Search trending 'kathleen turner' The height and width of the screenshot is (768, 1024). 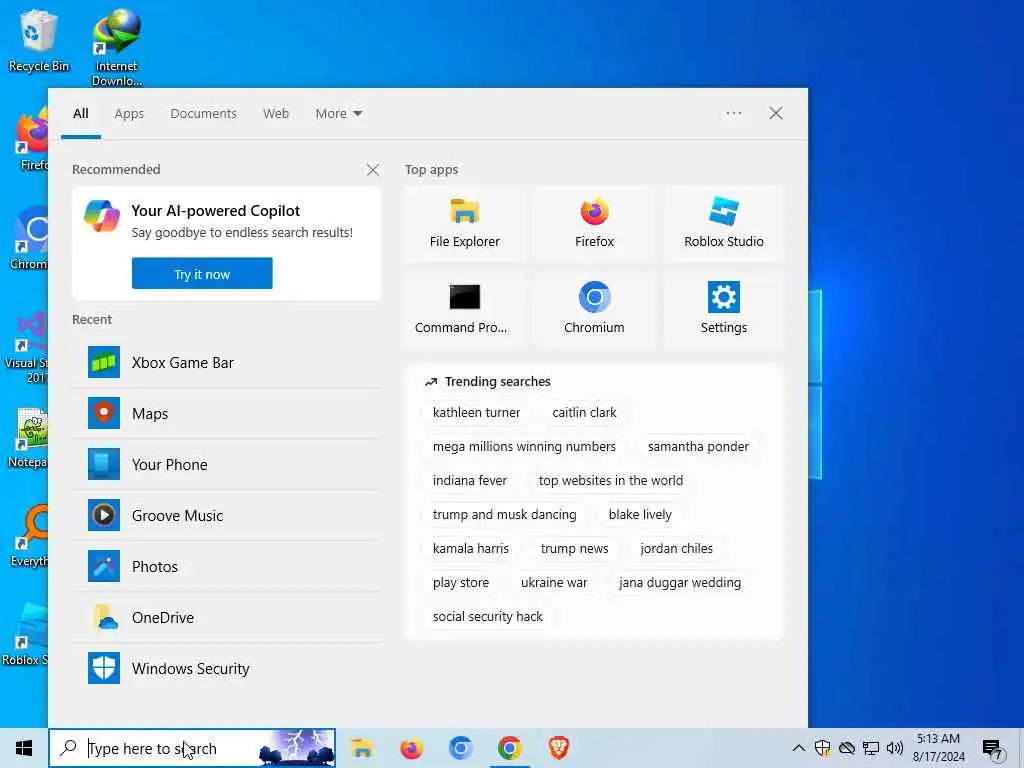click(x=476, y=413)
